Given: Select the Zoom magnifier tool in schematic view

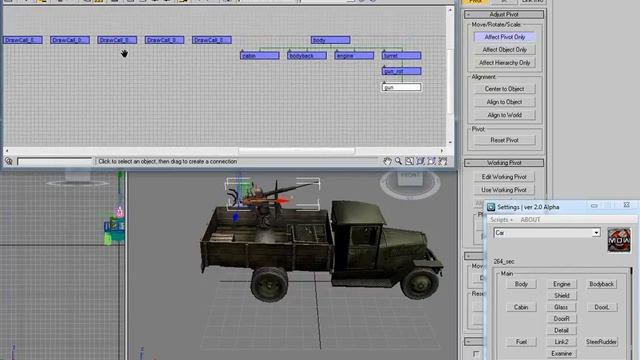Looking at the screenshot, I should tap(398, 162).
